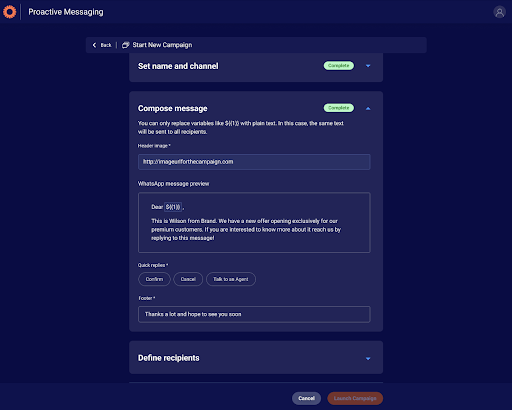
Task: Click the Complete badge on Set name
Action: (339, 66)
